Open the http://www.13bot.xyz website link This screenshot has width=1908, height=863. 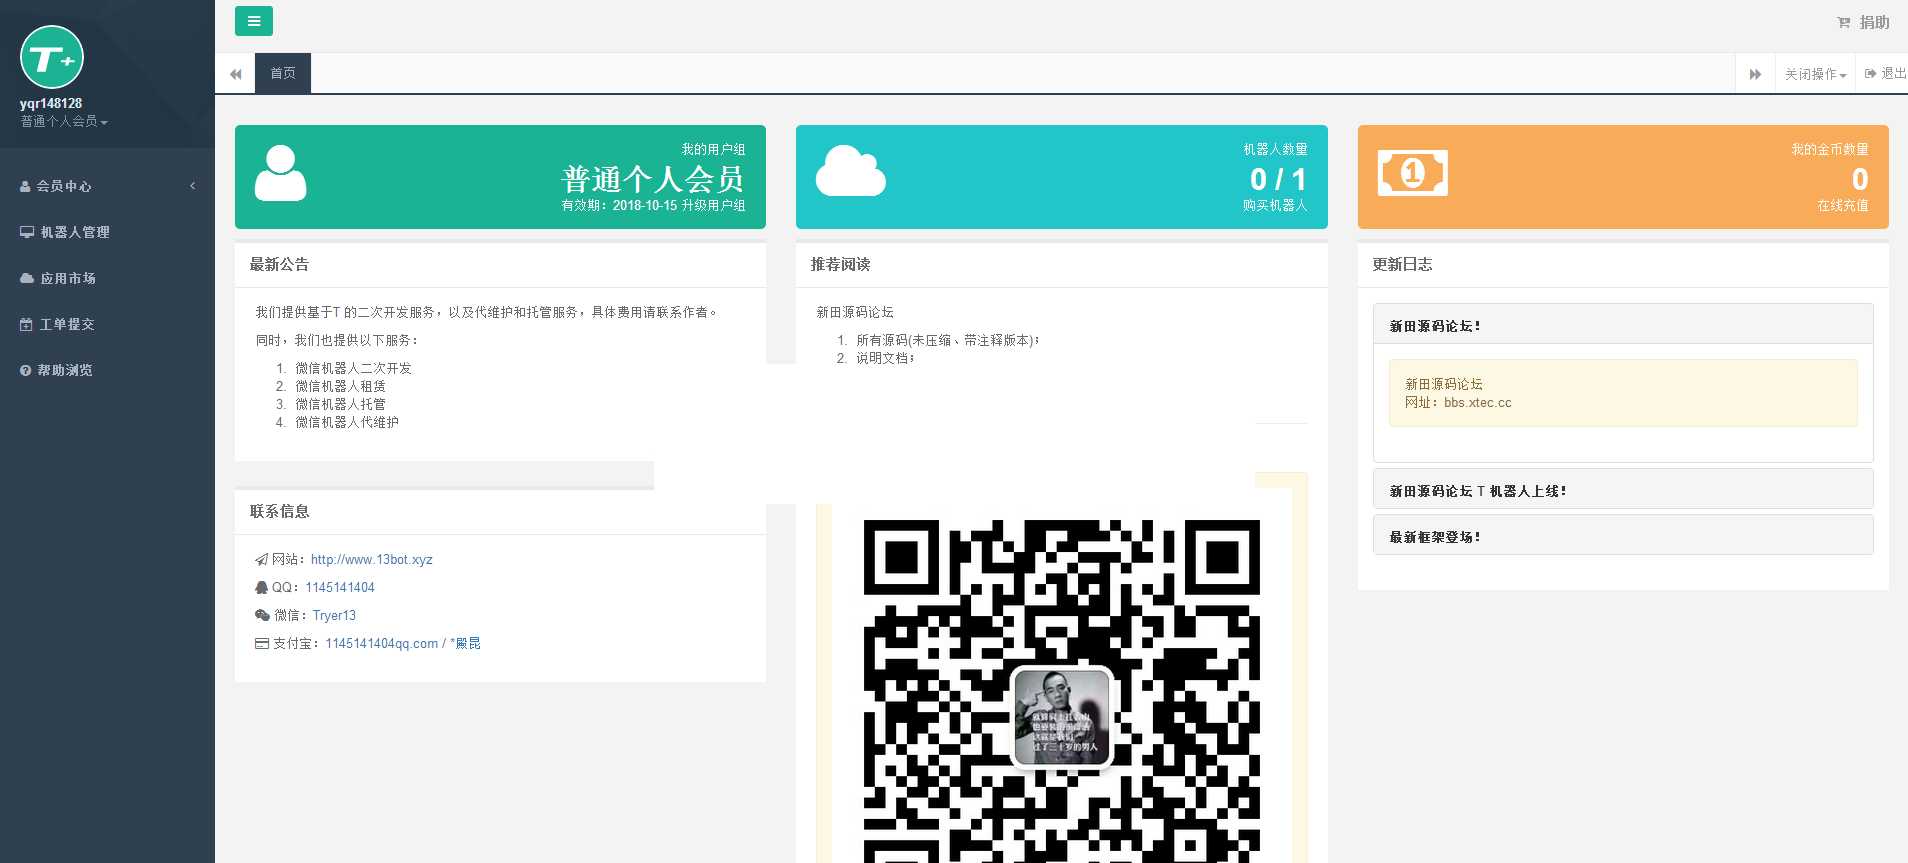click(x=372, y=560)
